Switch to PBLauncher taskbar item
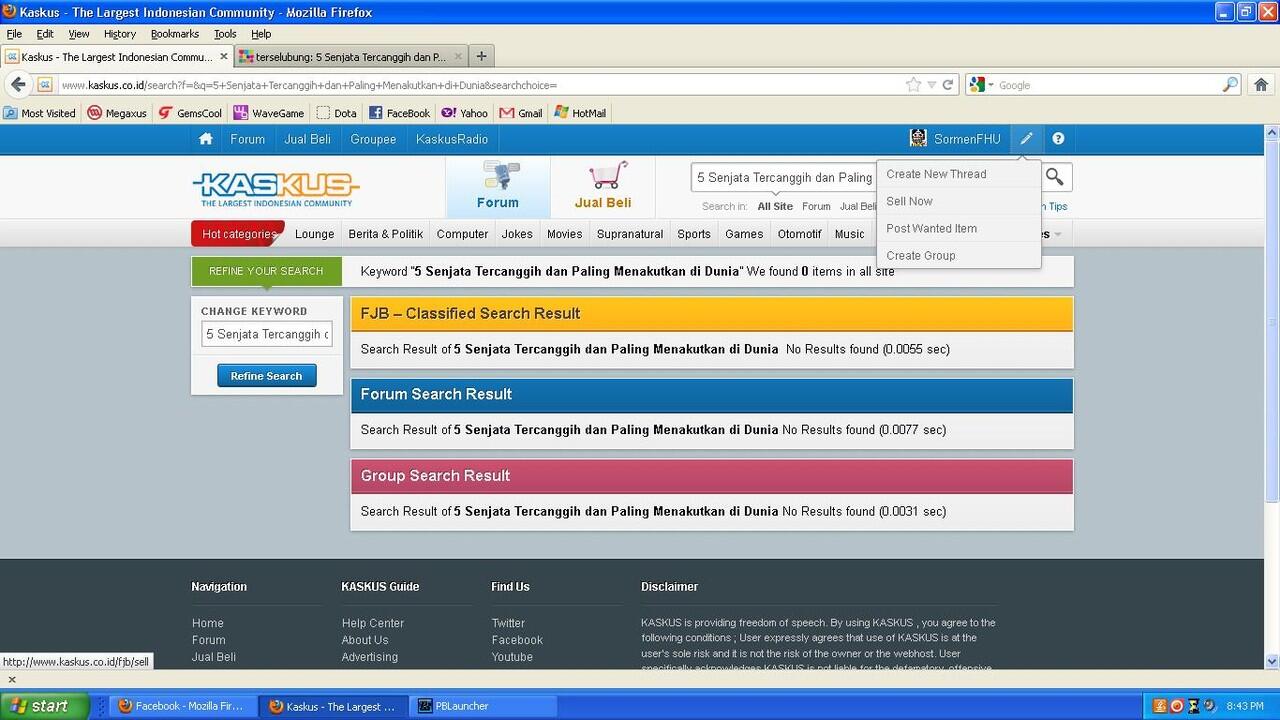1280x720 pixels. (x=482, y=706)
